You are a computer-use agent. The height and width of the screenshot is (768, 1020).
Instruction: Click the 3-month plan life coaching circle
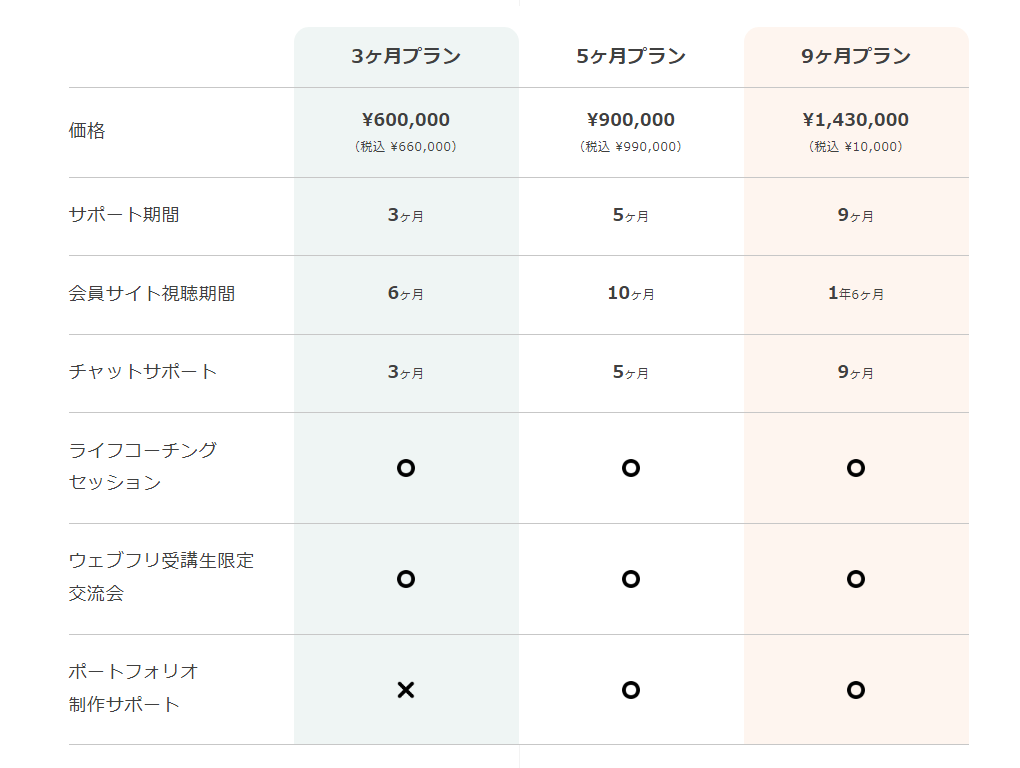(405, 468)
